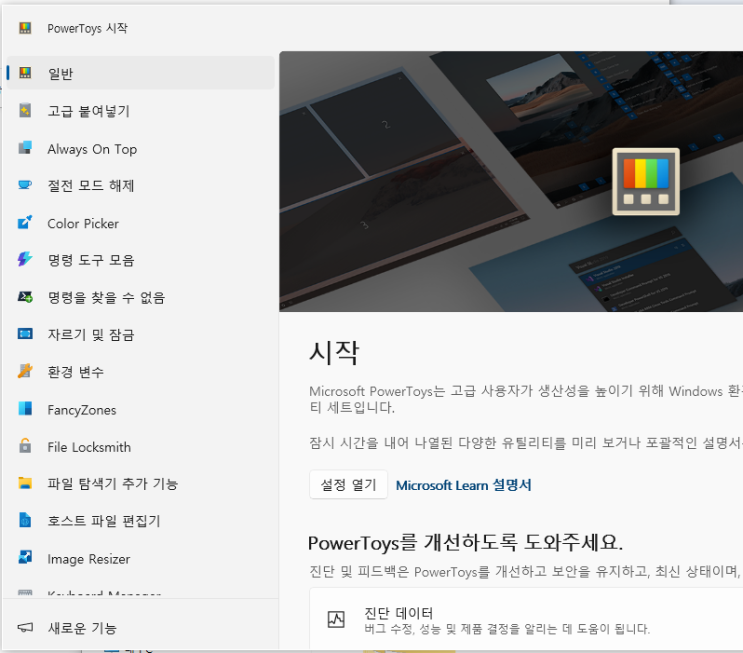
Task: Open the 고급 붙여넣기 page
Action: [x=141, y=111]
